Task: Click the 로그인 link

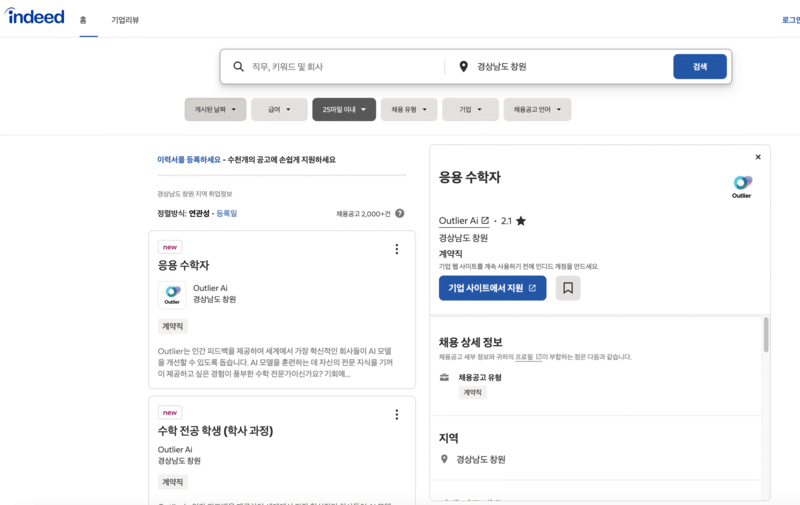Action: tap(790, 20)
